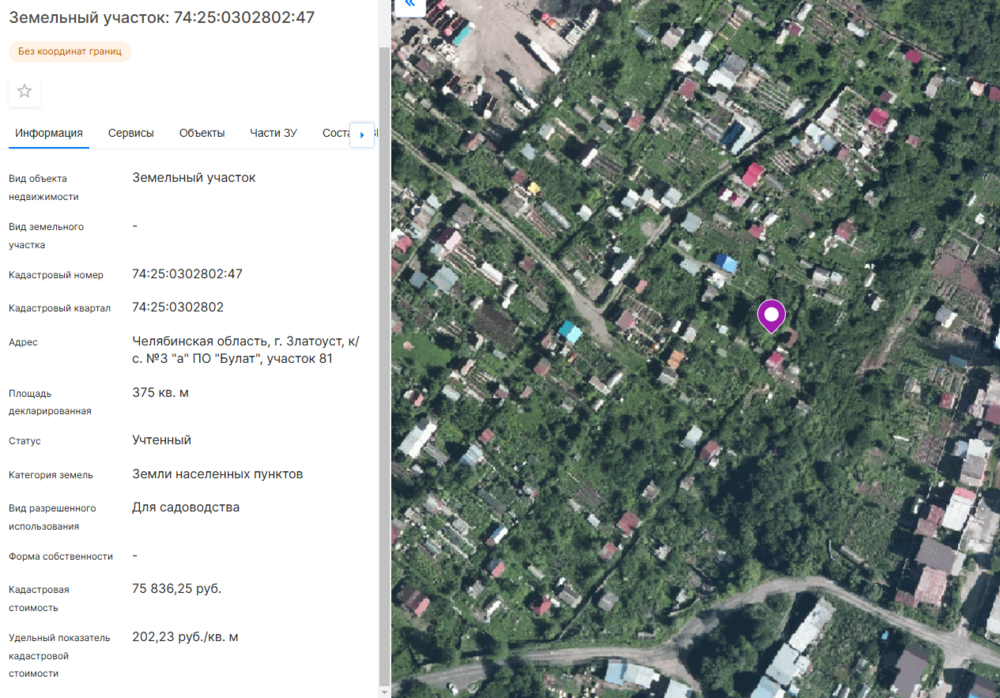Open cadastral quarter 74:25:0302802
Viewport: 1000px width, 698px height.
178,307
